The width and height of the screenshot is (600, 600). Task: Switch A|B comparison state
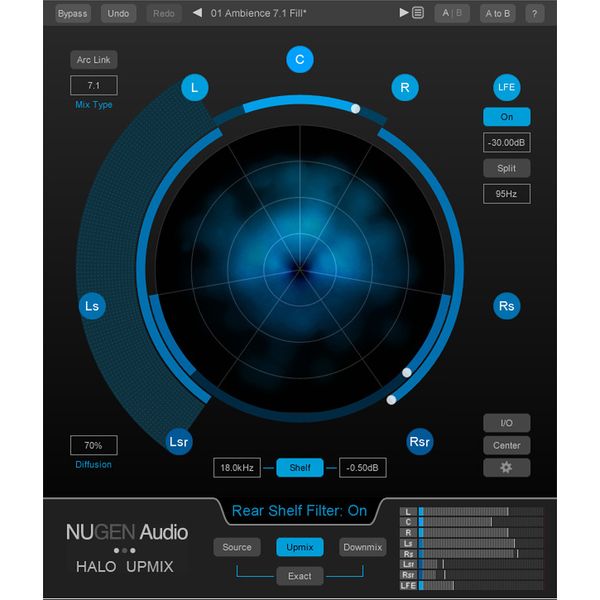point(452,13)
